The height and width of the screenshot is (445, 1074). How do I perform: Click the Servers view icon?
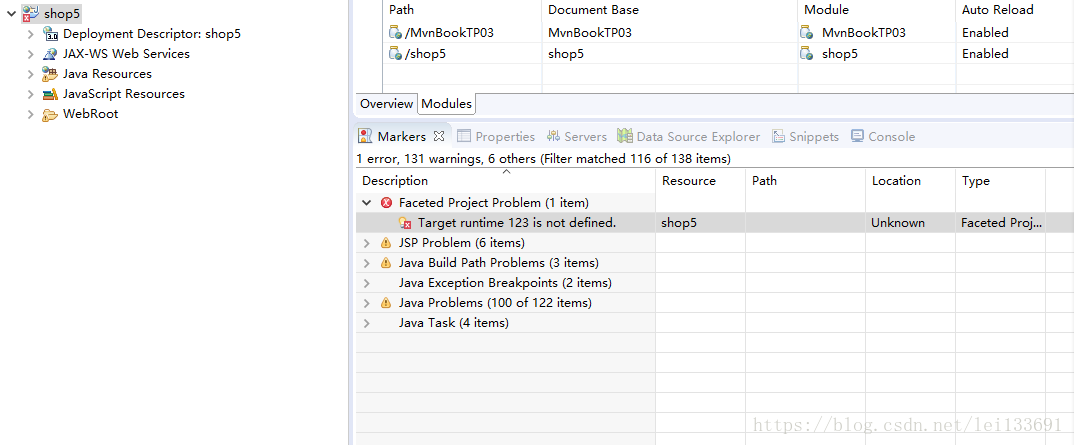point(553,136)
